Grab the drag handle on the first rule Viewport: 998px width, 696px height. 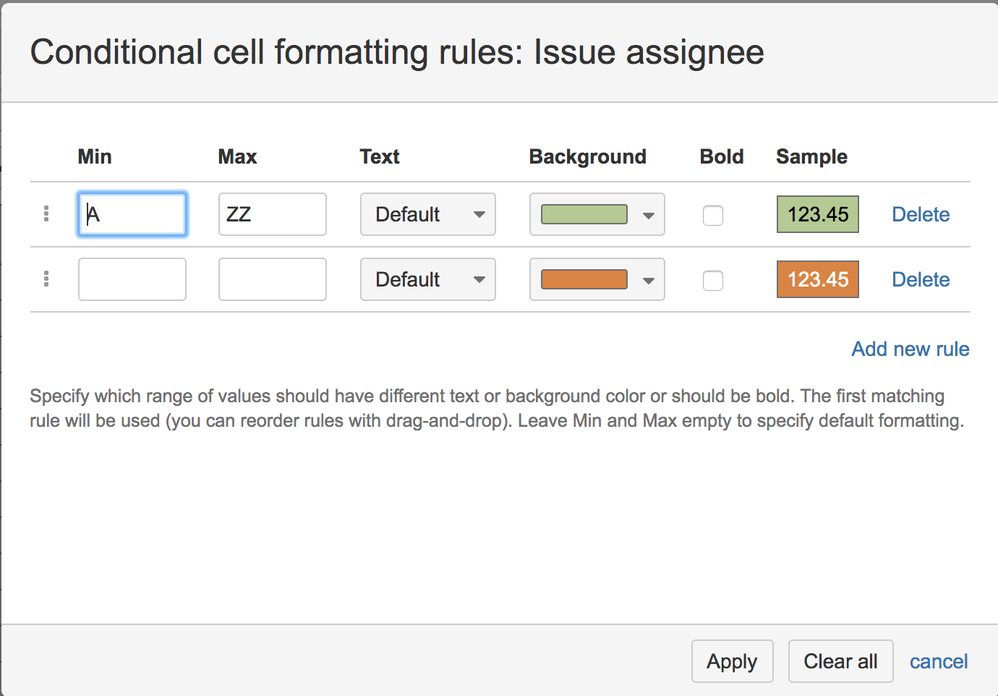(46, 214)
